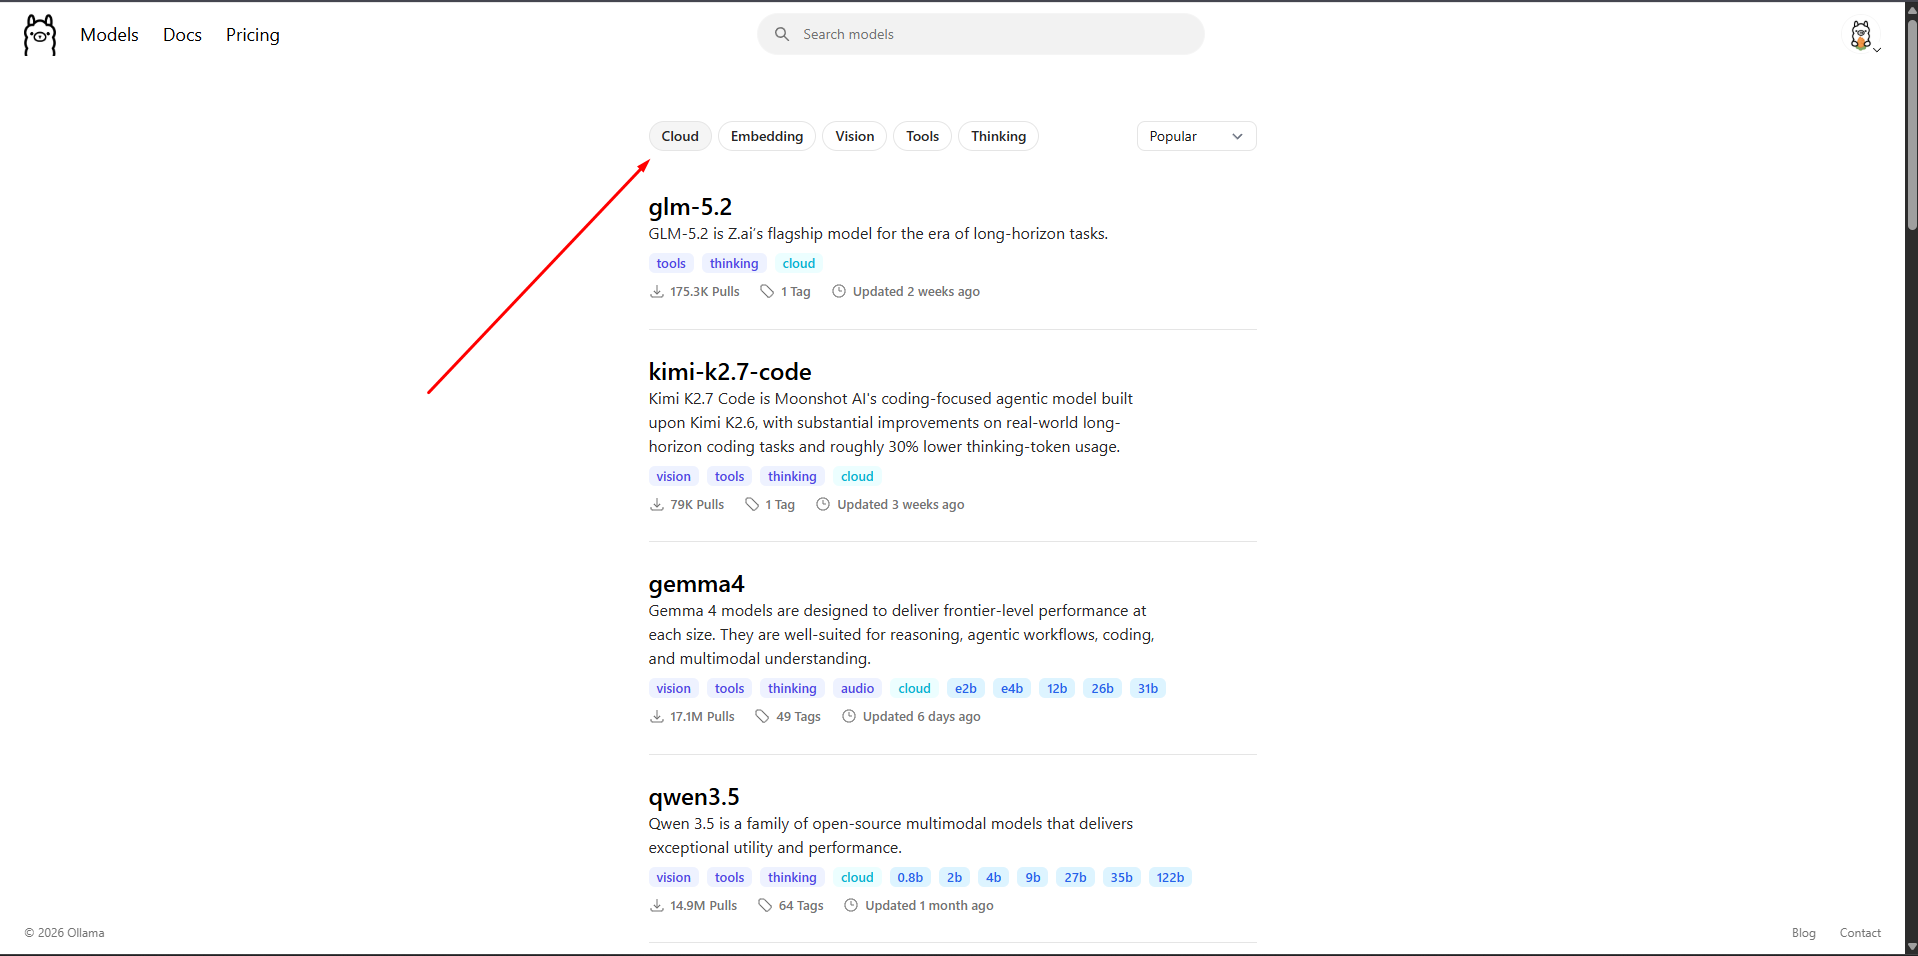This screenshot has height=956, width=1918.
Task: Click the glm-5.2 'tools' badge
Action: coord(671,264)
